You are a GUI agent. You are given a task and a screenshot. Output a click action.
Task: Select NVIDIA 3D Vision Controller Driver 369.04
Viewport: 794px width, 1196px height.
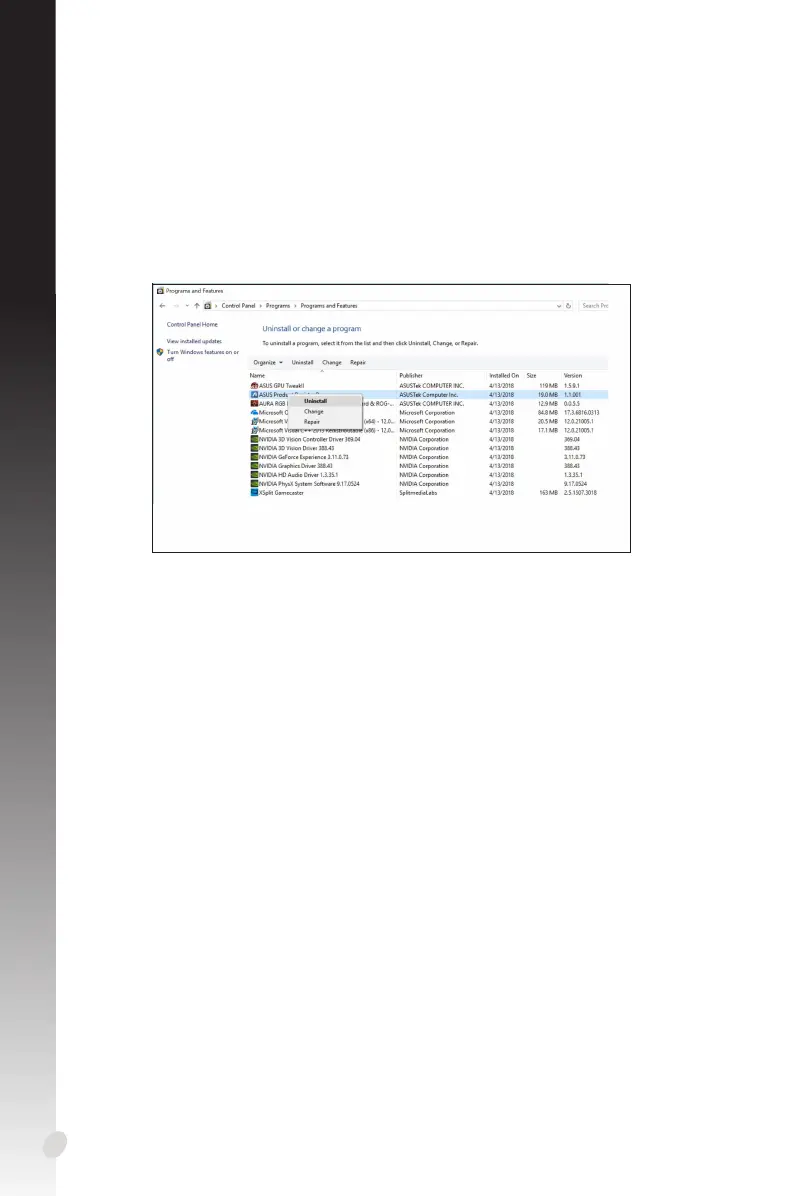click(310, 439)
